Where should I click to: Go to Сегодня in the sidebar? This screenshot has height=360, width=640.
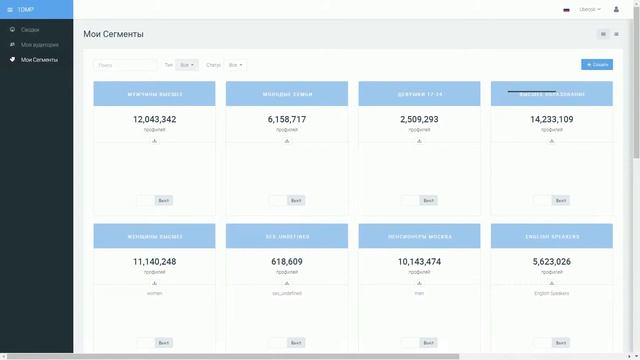pos(30,30)
